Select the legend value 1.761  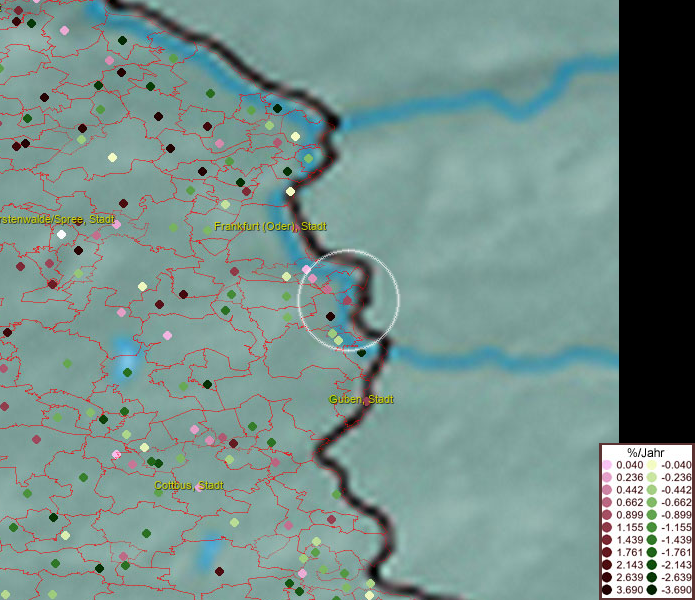[x=629, y=553]
